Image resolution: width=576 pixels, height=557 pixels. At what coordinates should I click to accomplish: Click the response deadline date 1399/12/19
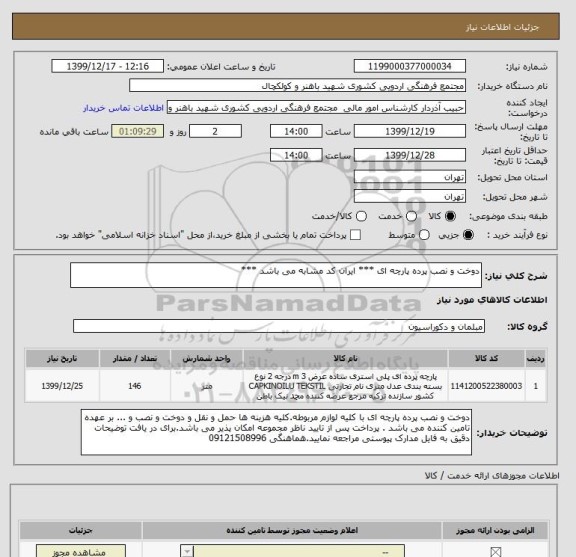(x=410, y=132)
